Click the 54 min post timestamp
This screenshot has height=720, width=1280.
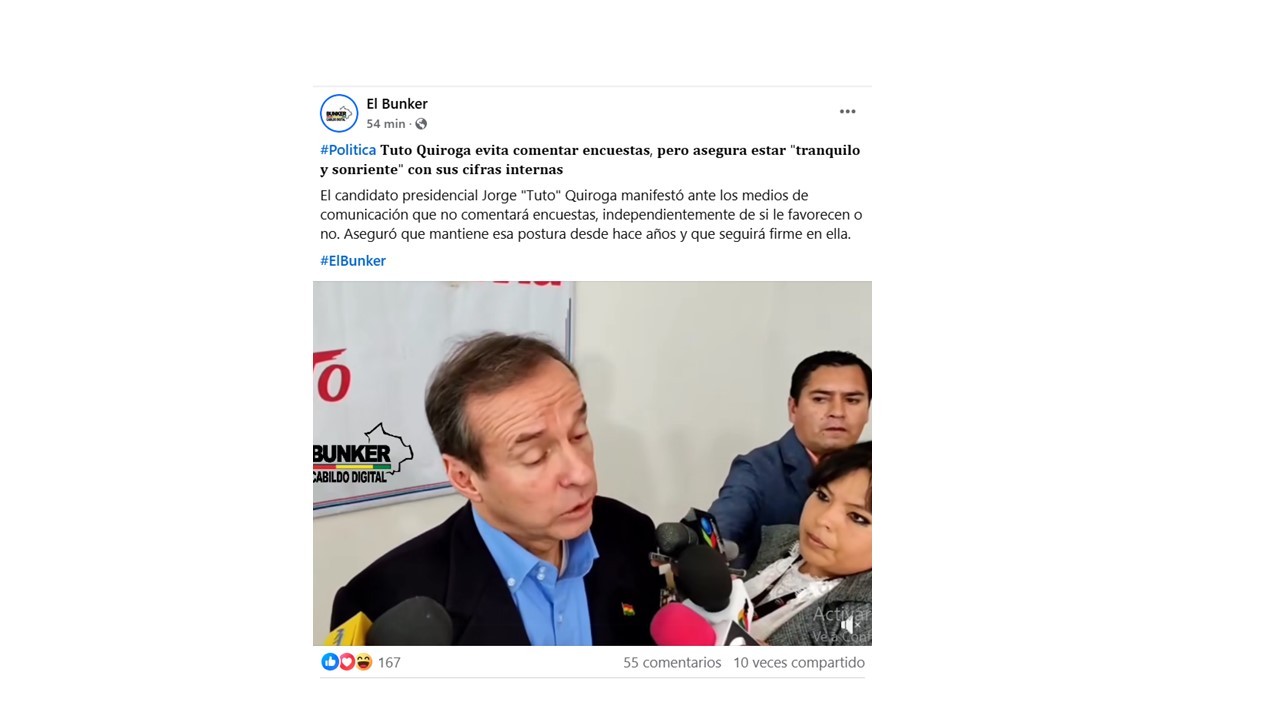(x=386, y=124)
